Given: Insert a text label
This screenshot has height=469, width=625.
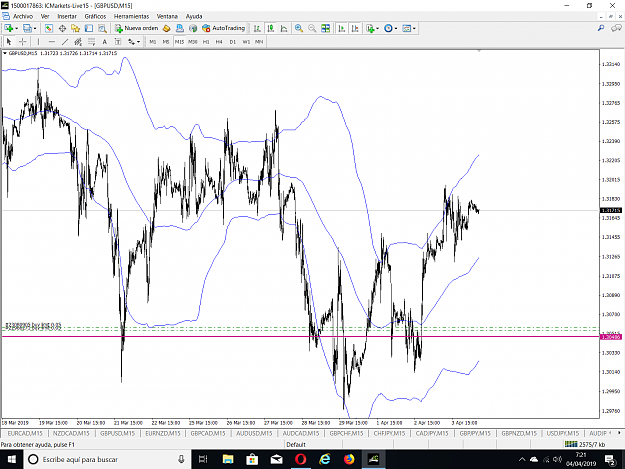Looking at the screenshot, I should (118, 41).
